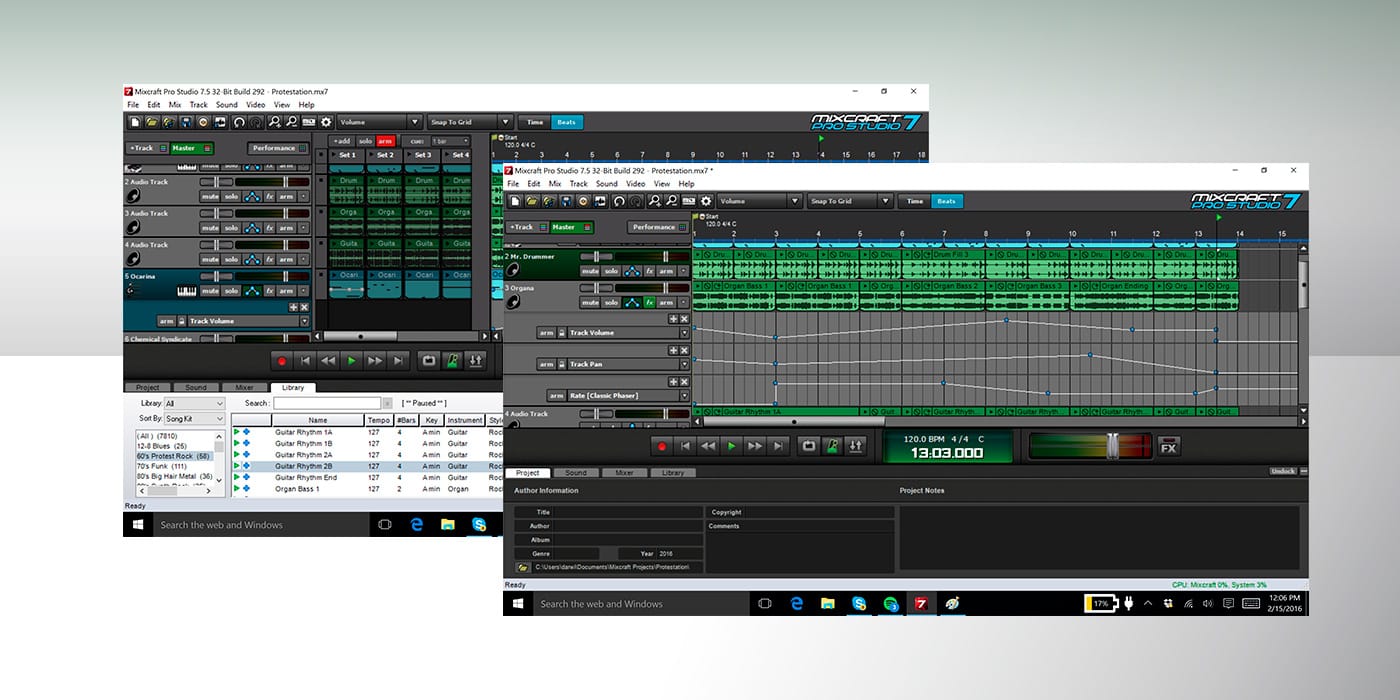Solo the Organa track
The image size is (1400, 700).
click(611, 303)
